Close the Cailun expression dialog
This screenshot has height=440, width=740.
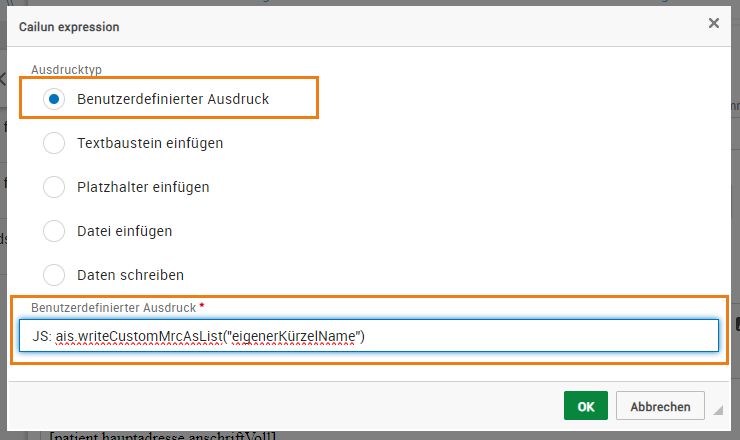pyautogui.click(x=713, y=23)
